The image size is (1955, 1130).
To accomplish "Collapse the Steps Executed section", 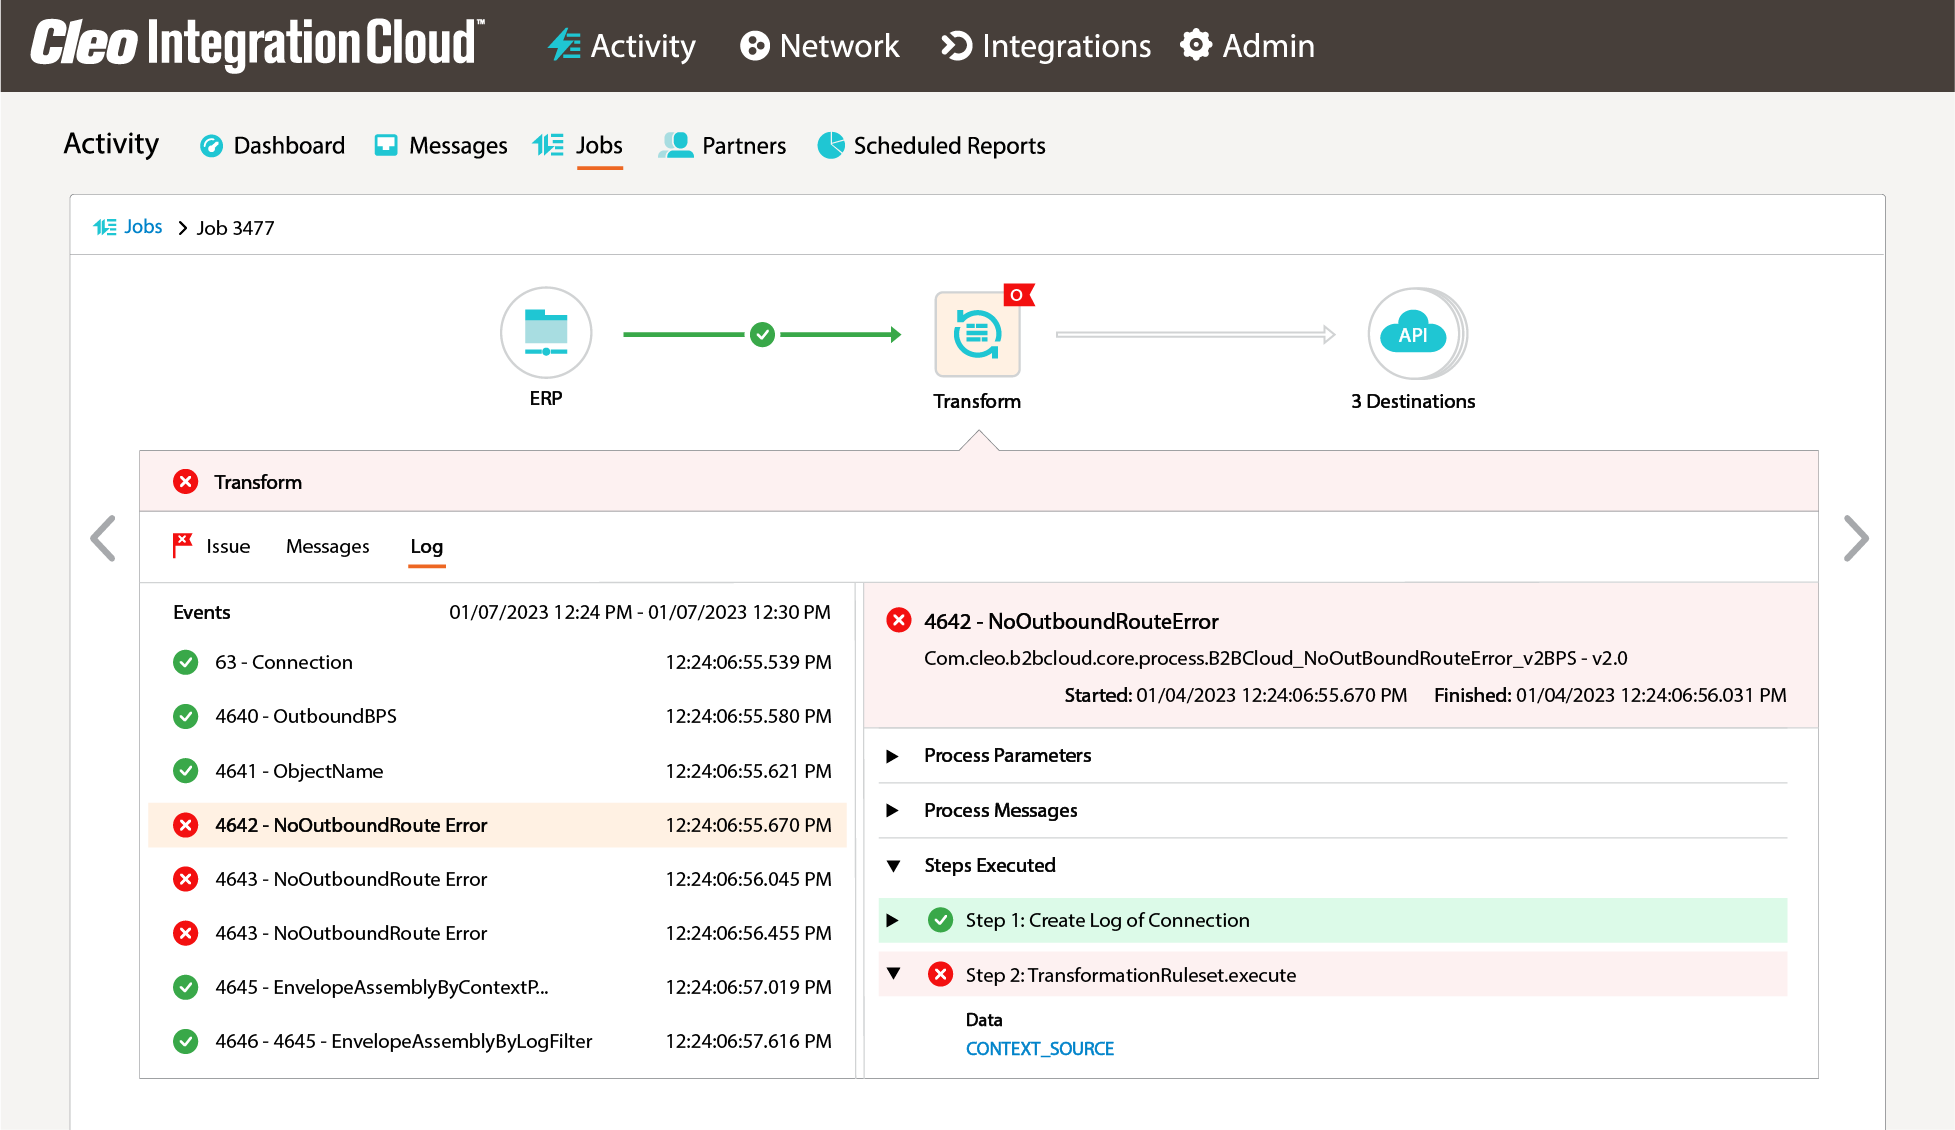I will pyautogui.click(x=893, y=866).
